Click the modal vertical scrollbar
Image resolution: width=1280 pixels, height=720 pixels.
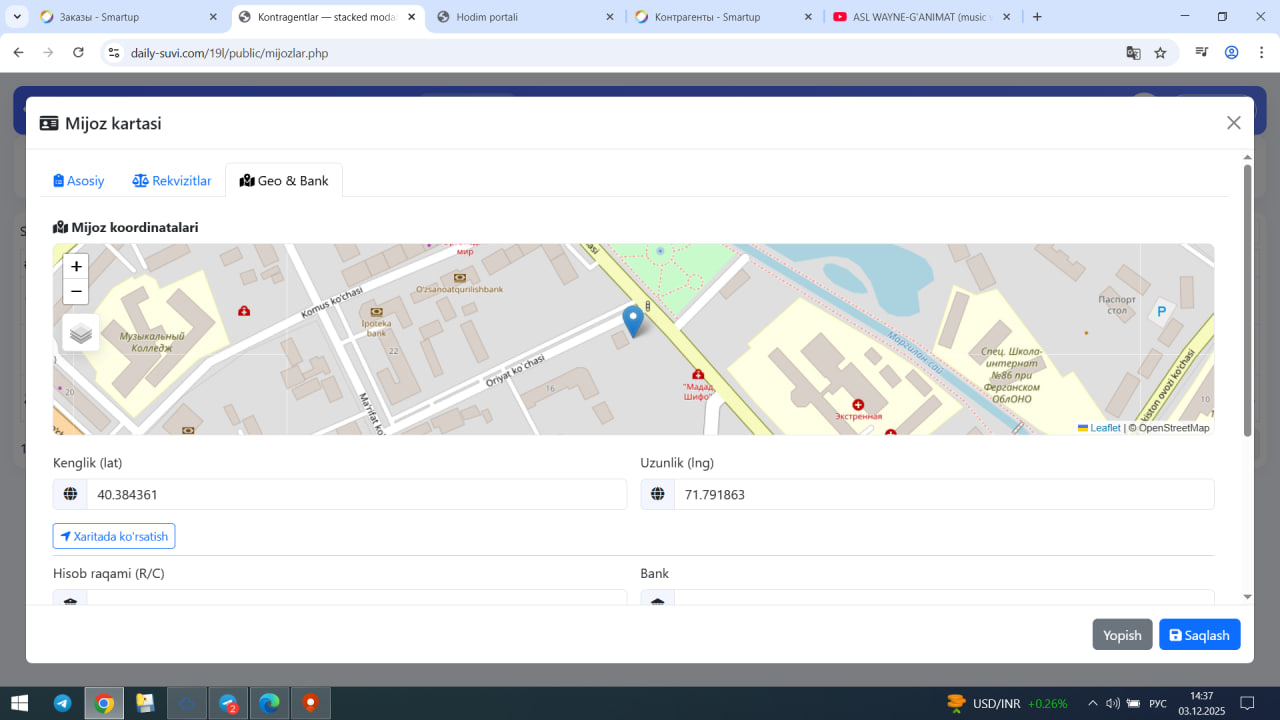pos(1247,300)
